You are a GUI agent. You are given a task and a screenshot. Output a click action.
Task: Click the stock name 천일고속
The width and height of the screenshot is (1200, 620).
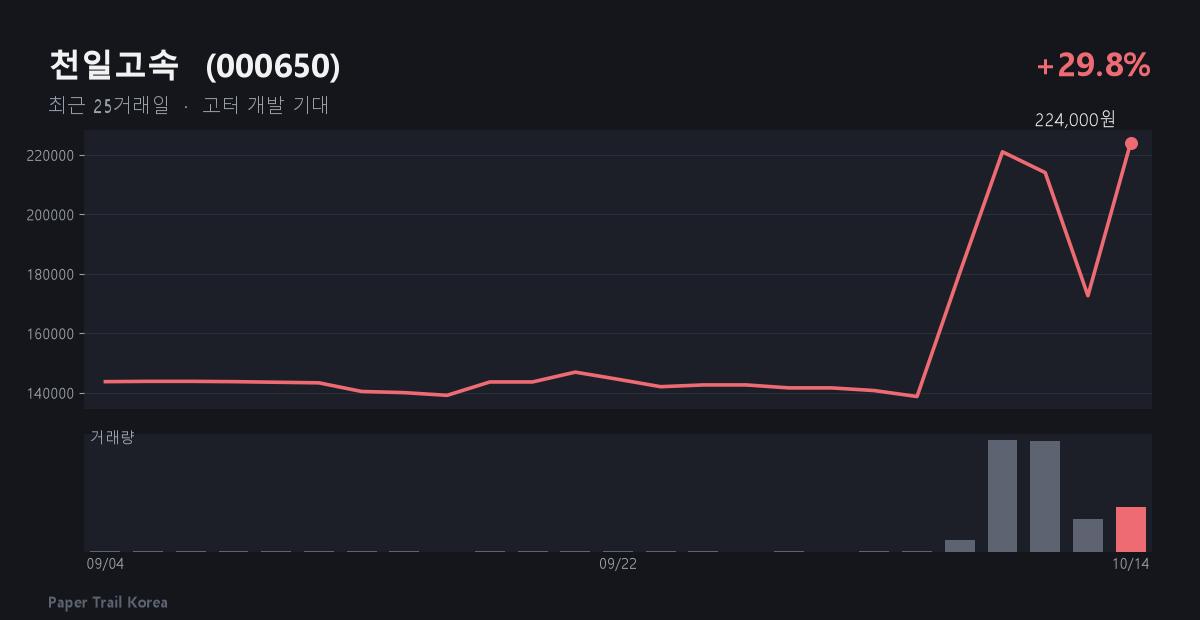coord(113,66)
